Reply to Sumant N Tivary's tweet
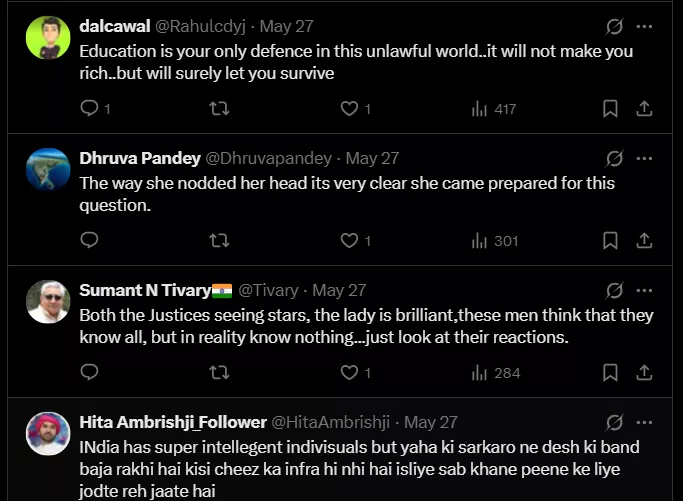 click(89, 372)
